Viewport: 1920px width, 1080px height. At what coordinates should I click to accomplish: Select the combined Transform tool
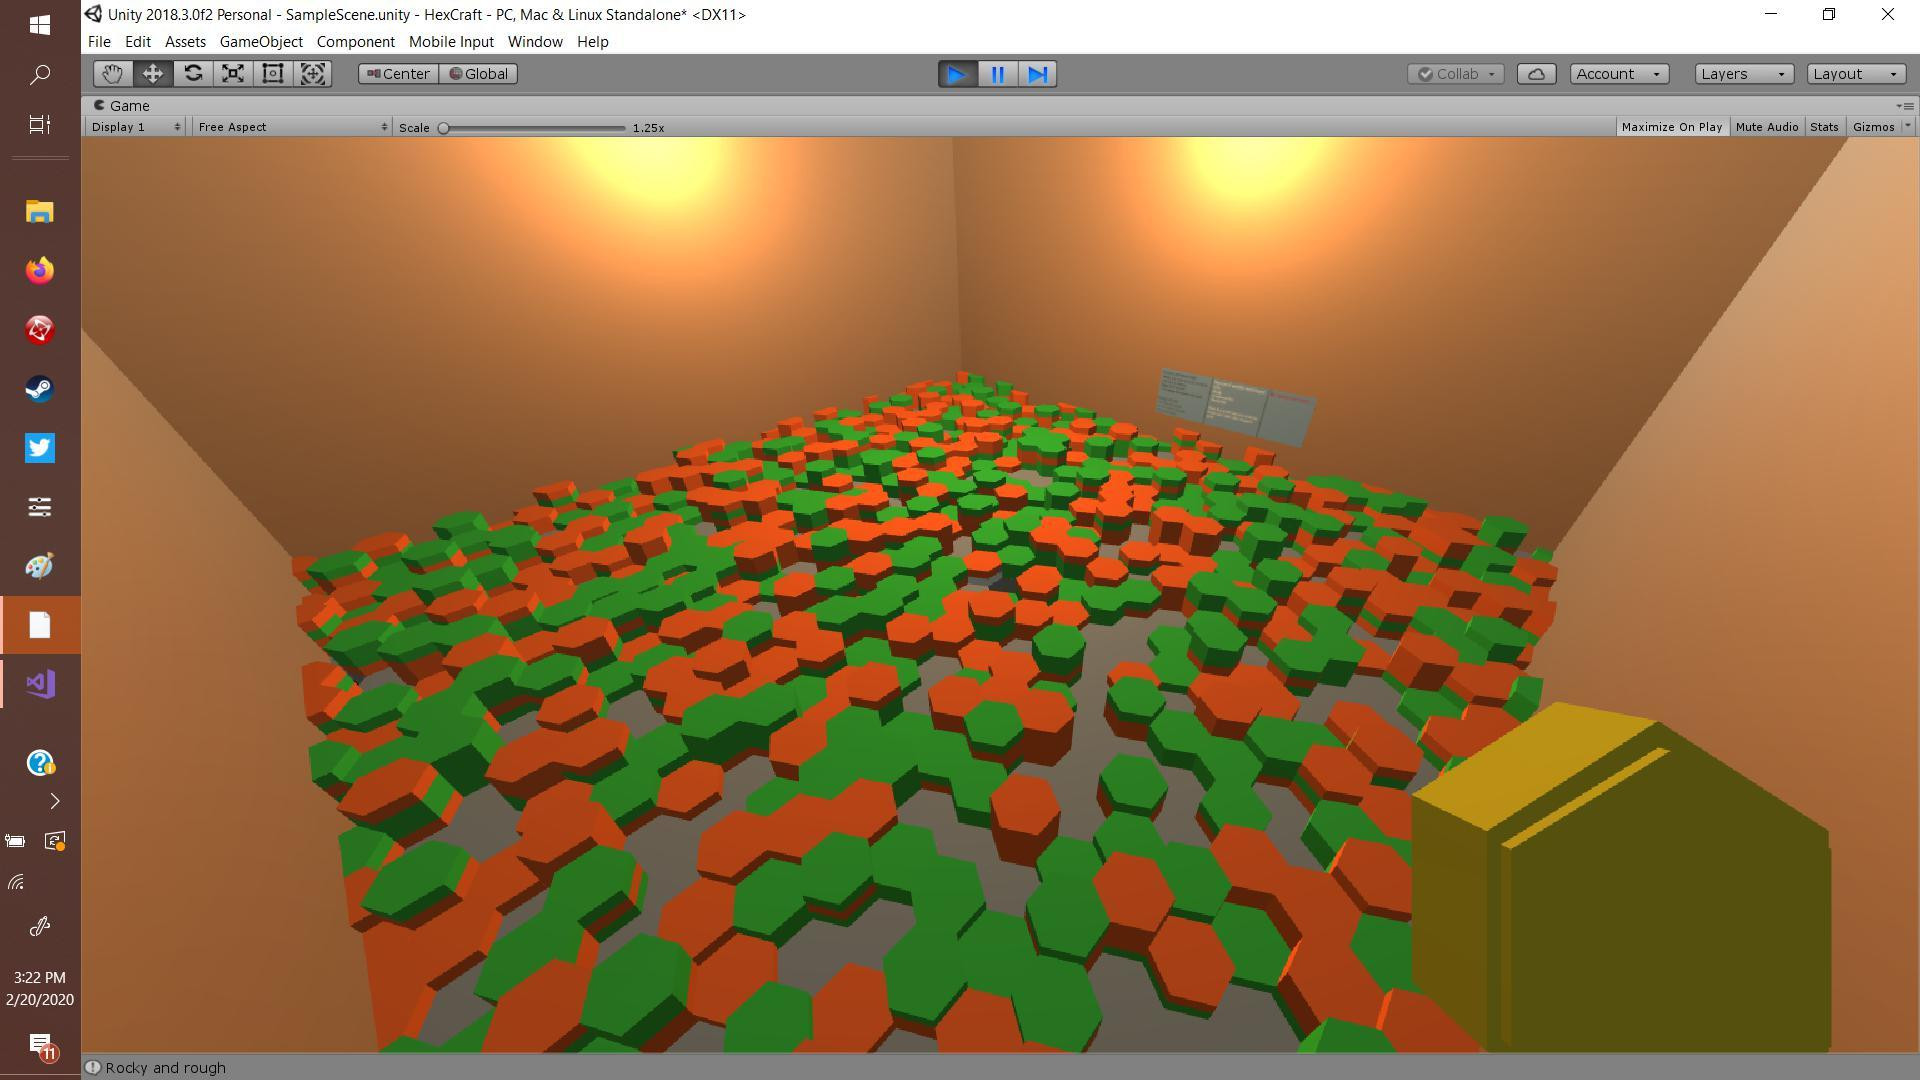[313, 74]
